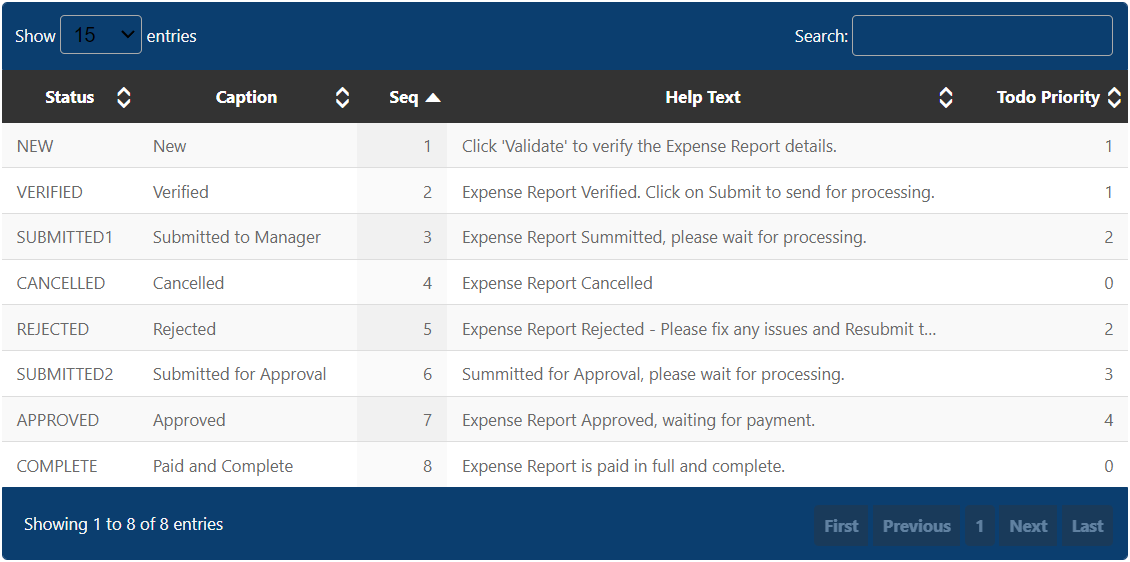
Task: Go to the First page
Action: 842,526
